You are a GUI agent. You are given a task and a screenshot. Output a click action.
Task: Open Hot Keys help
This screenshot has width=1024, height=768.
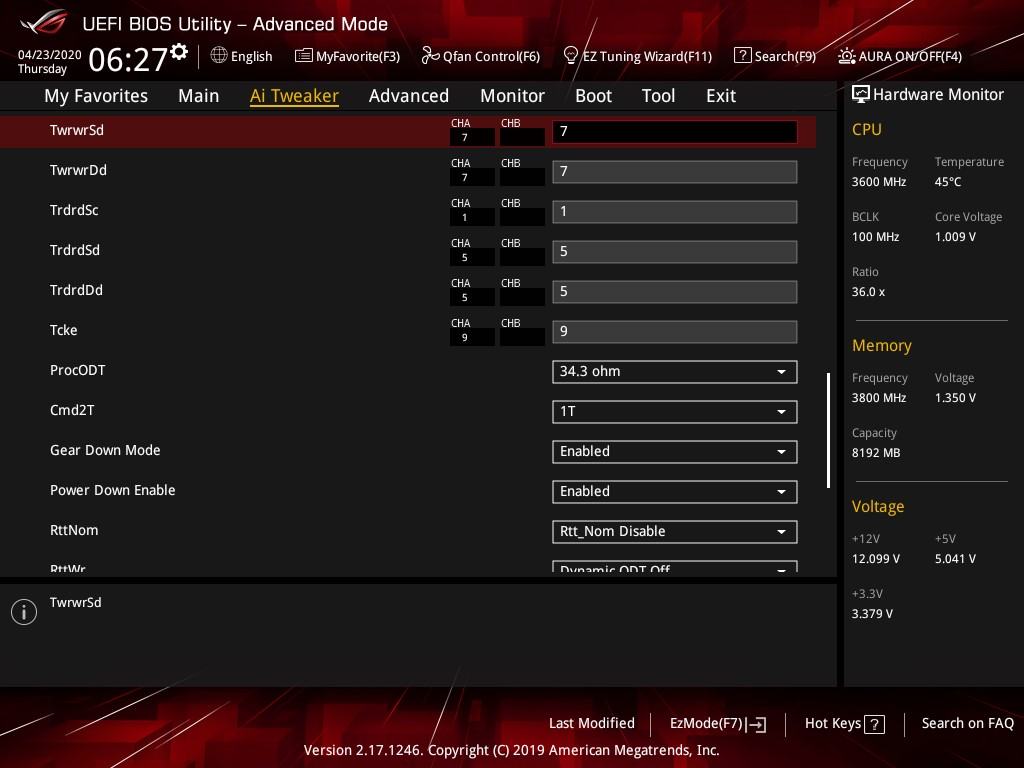coord(845,724)
